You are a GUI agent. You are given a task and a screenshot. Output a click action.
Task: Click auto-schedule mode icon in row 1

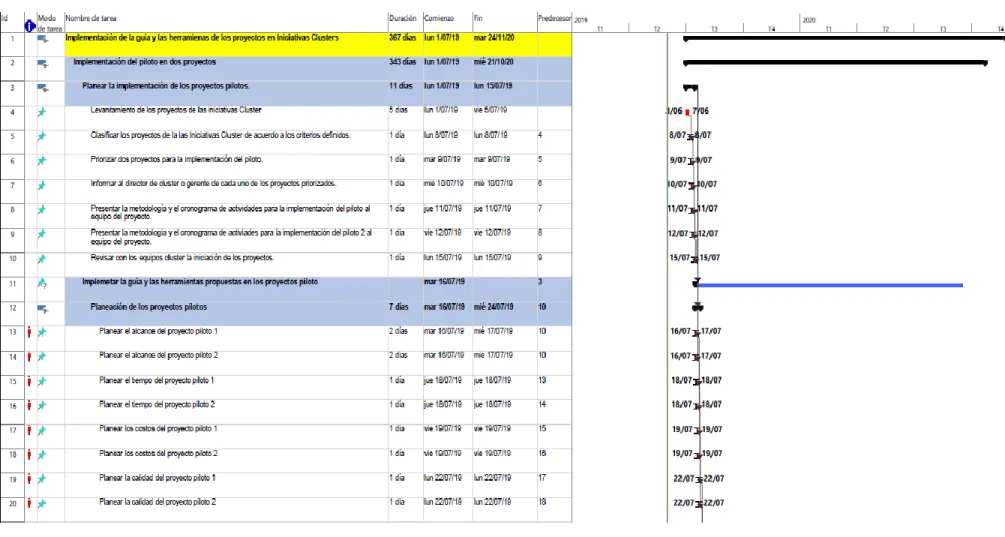point(42,39)
